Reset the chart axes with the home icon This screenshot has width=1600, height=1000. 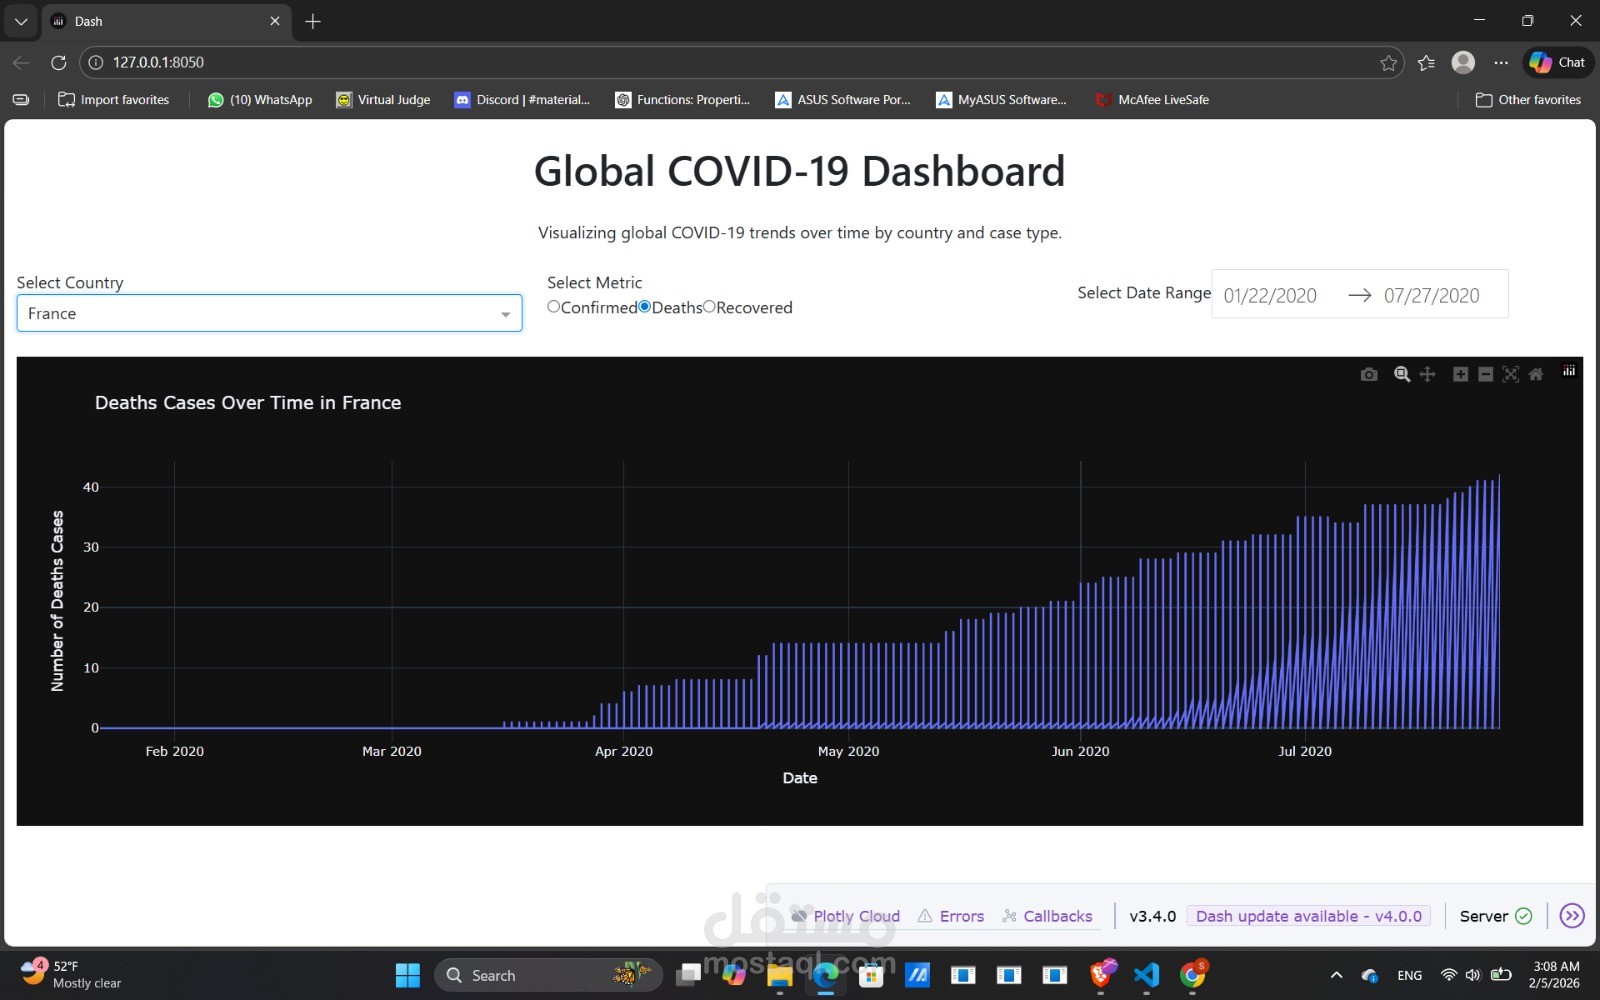click(1536, 373)
